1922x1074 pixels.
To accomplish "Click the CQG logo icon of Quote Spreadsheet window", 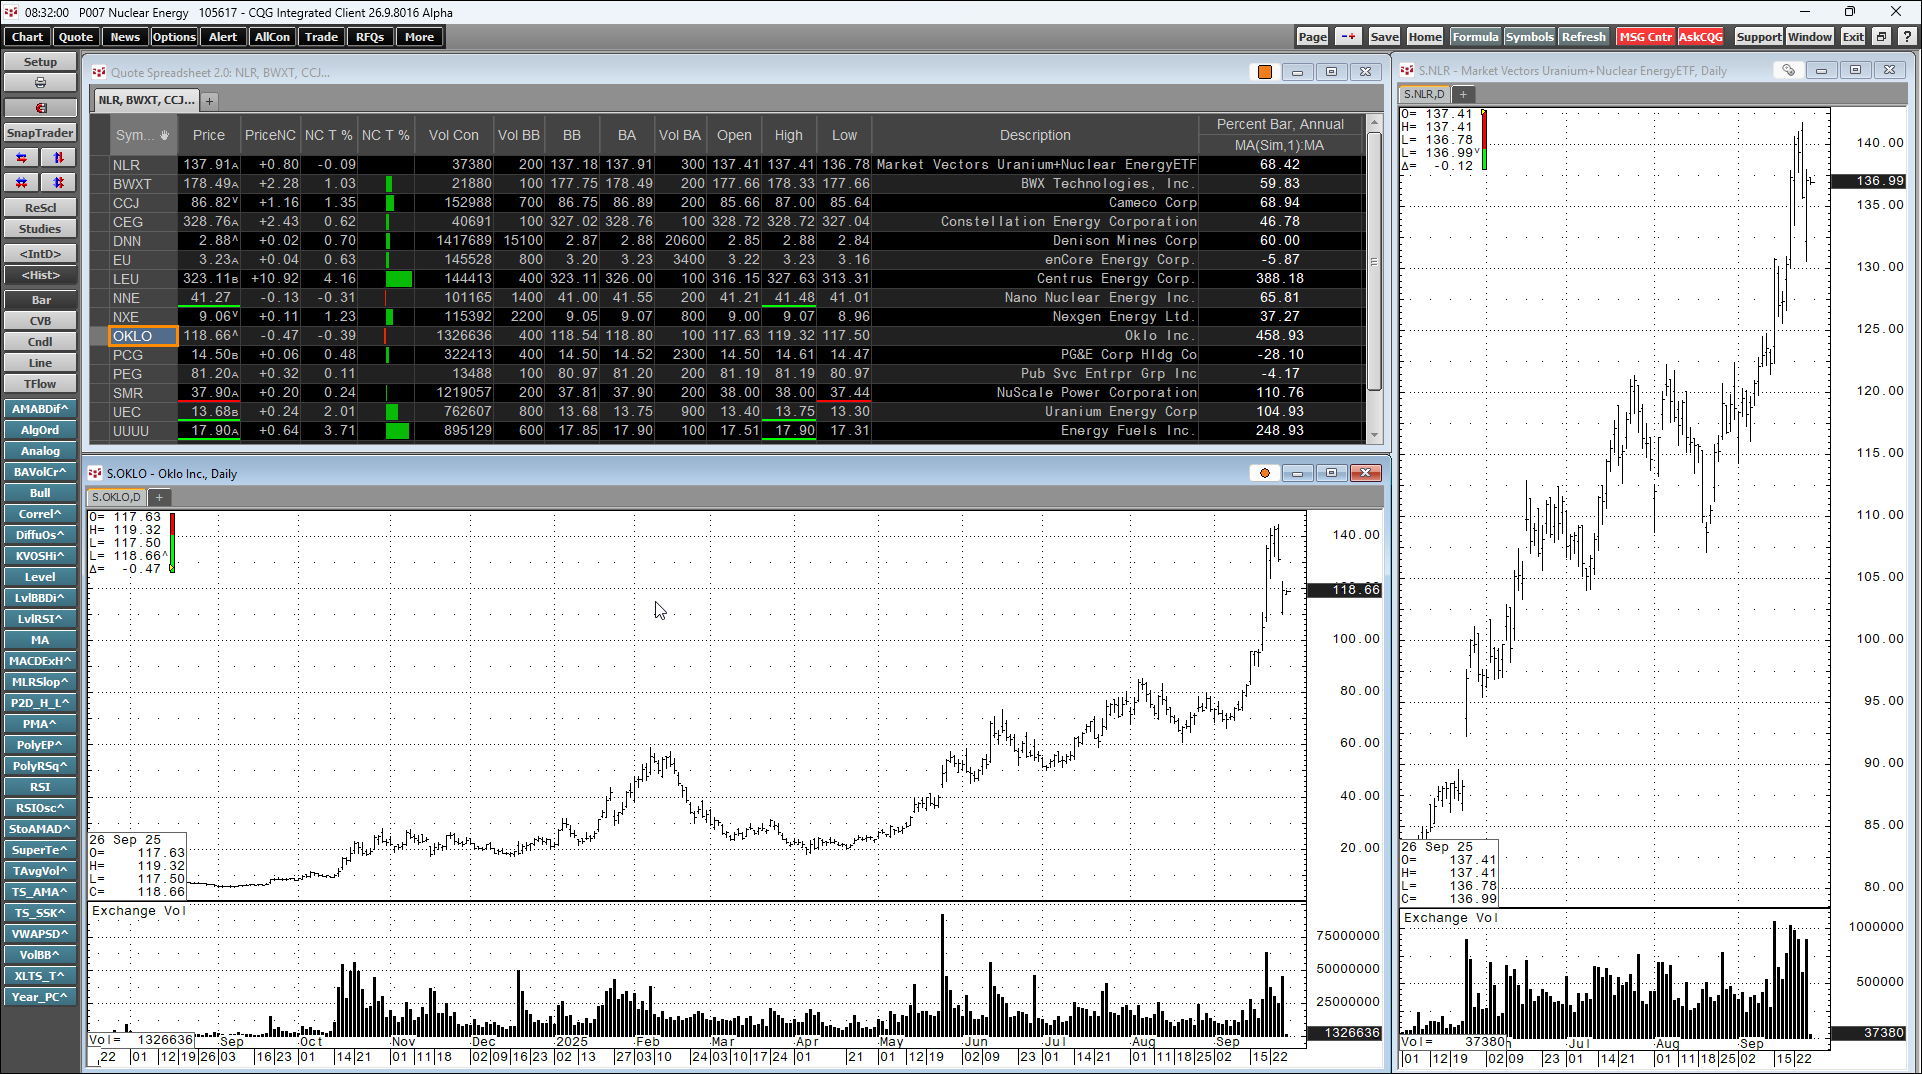I will (99, 72).
